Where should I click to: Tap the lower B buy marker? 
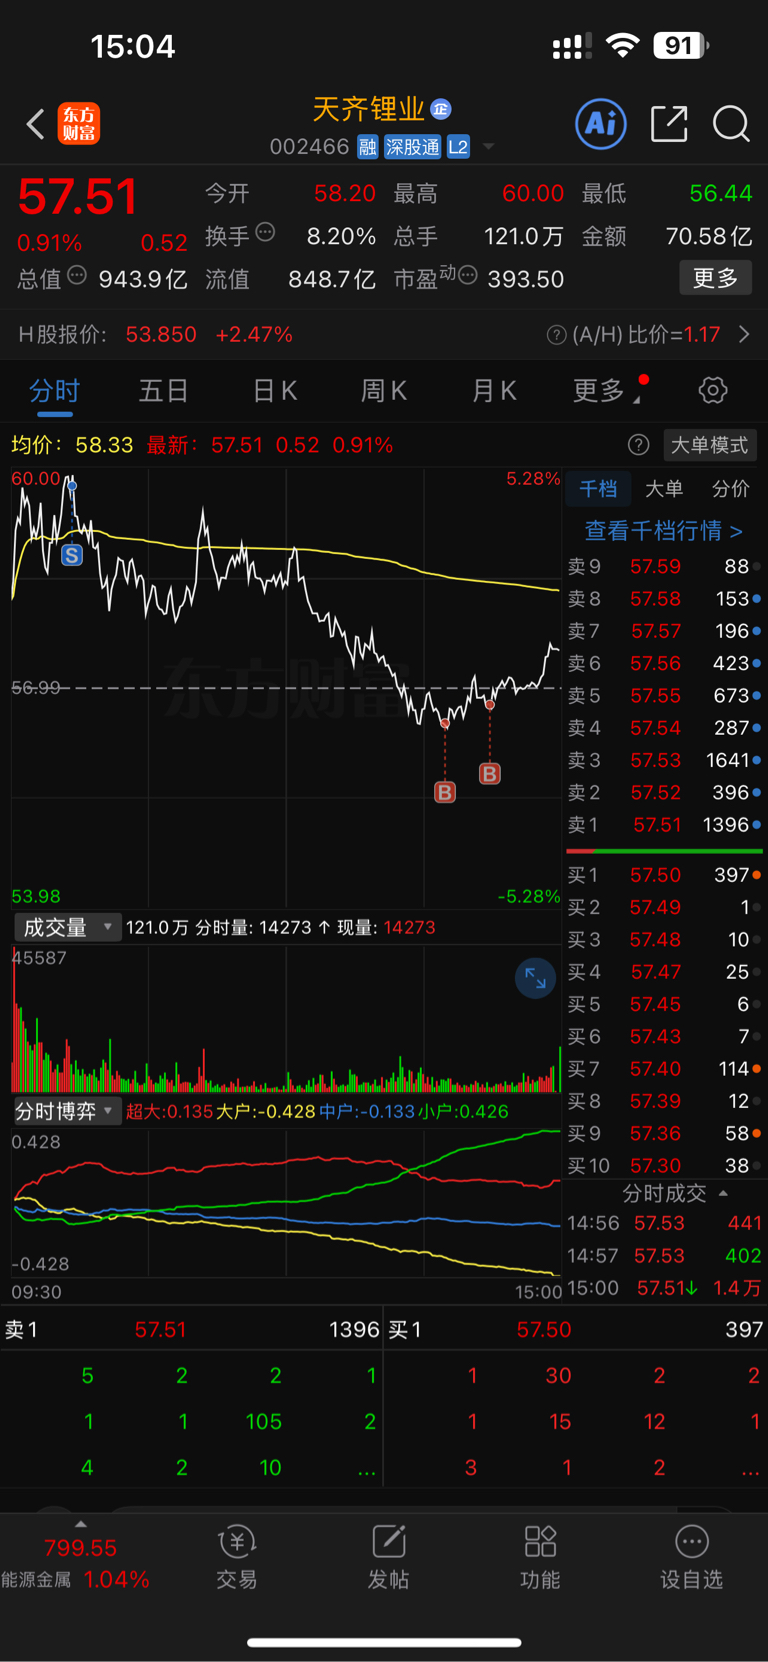click(x=445, y=792)
